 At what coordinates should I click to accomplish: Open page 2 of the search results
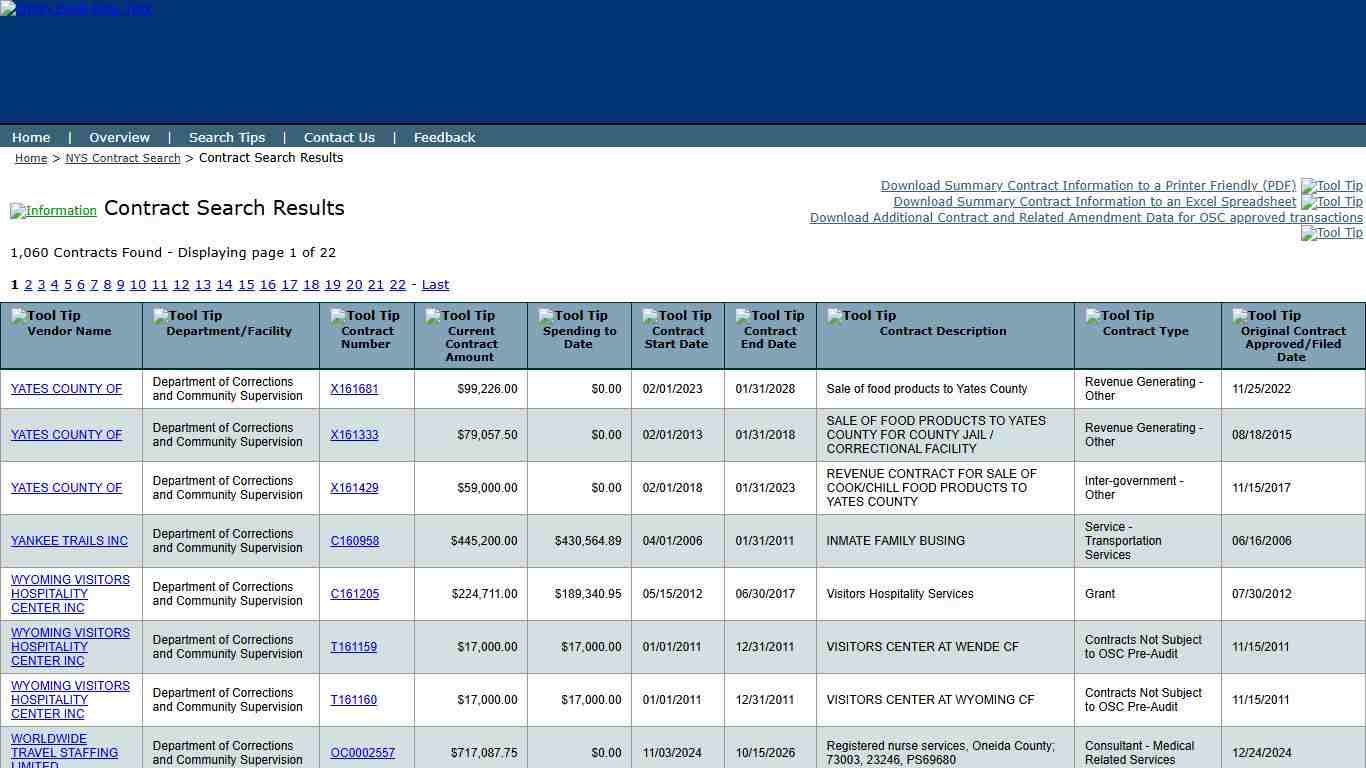coord(28,284)
